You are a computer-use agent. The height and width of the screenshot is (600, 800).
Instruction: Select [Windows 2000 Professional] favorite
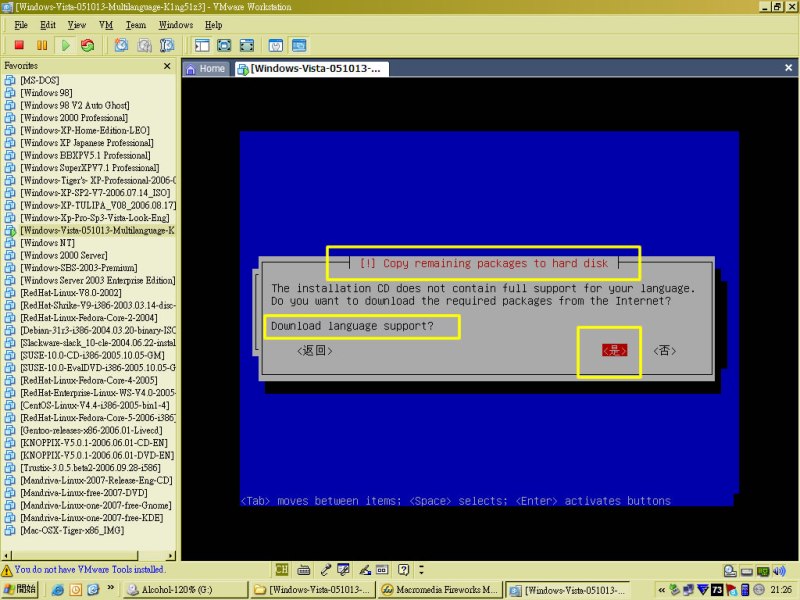click(74, 118)
